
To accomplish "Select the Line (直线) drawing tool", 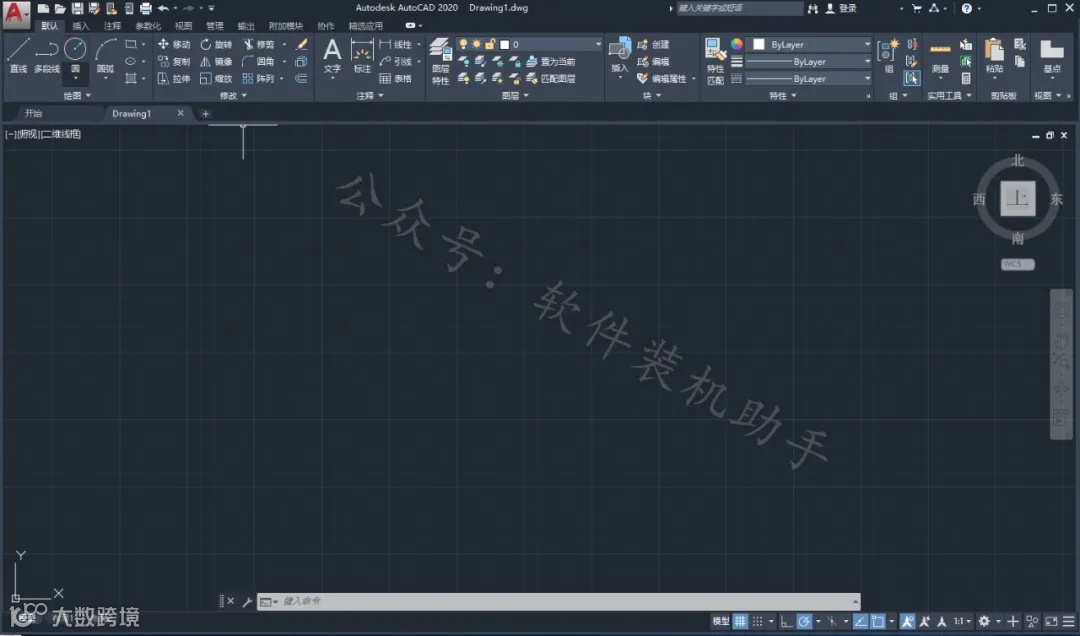I will point(18,56).
